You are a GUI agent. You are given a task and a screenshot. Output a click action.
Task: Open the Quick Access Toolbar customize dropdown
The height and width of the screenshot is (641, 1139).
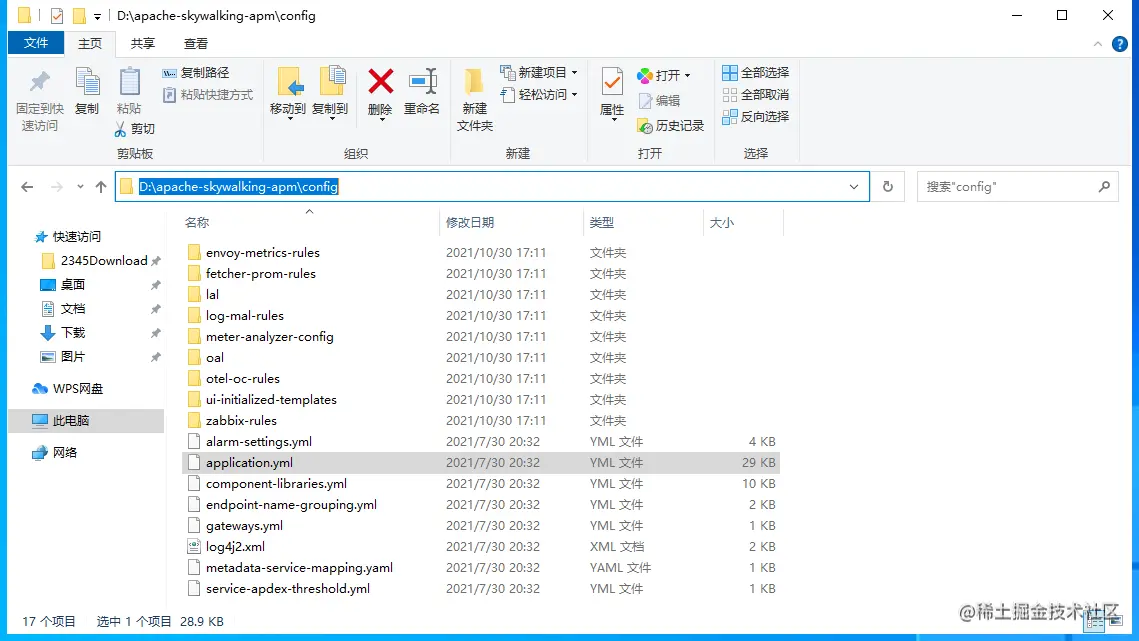coord(97,16)
